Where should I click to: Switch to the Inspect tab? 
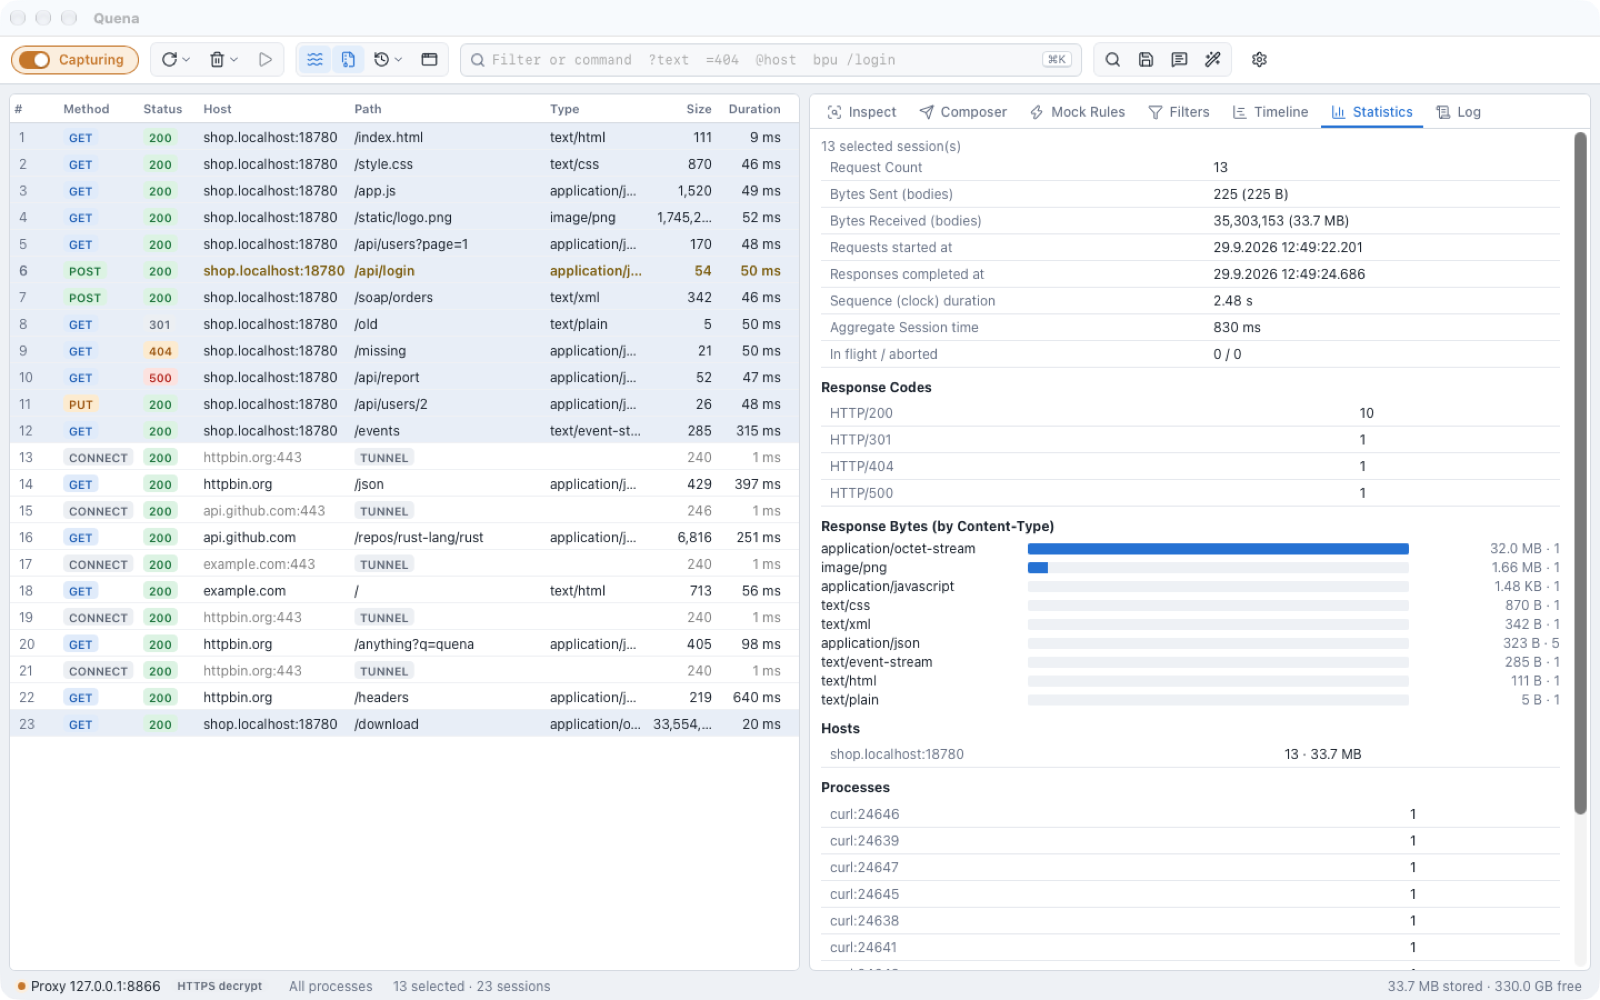[862, 112]
